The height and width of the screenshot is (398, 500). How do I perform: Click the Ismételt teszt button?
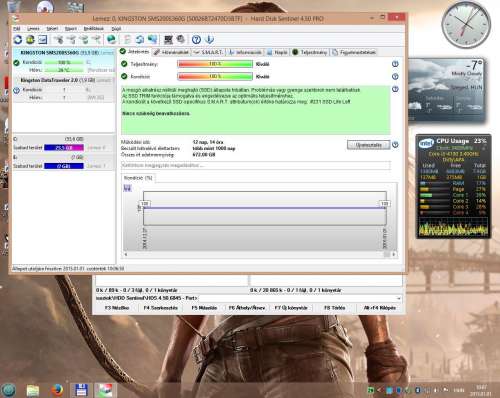(368, 145)
